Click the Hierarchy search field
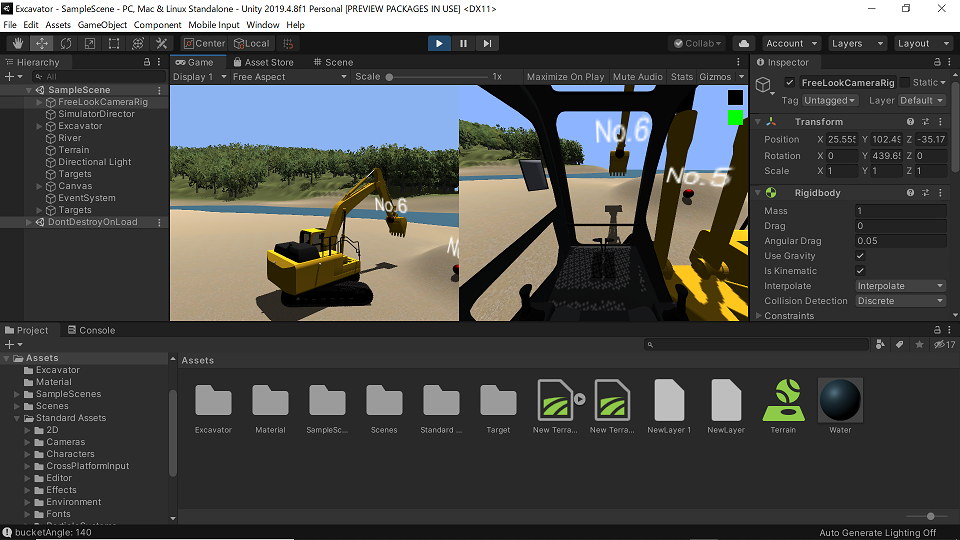The image size is (960, 540). [x=98, y=77]
